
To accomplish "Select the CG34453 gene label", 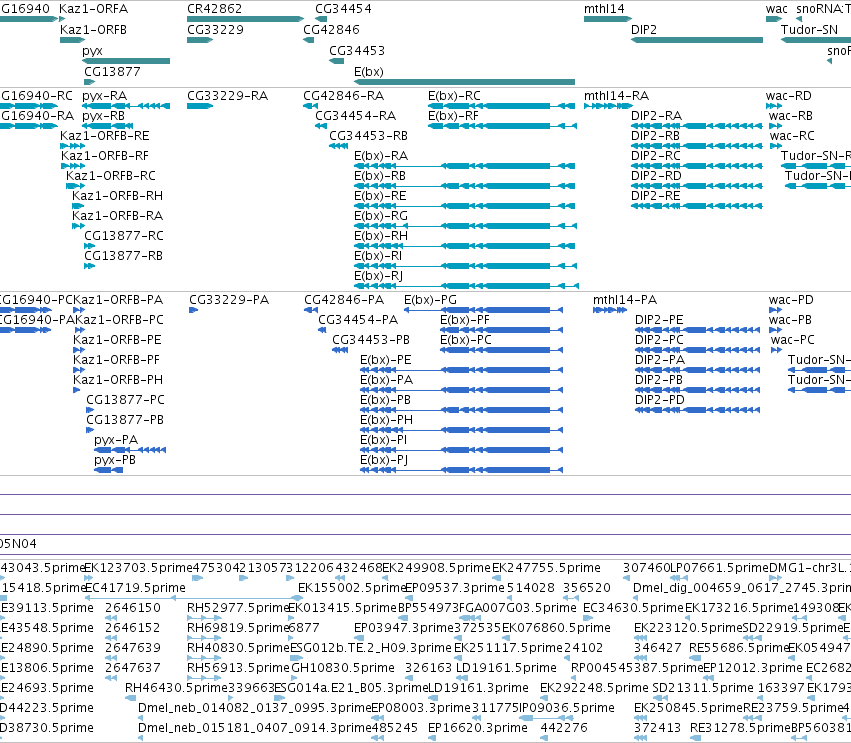I will 357,51.
